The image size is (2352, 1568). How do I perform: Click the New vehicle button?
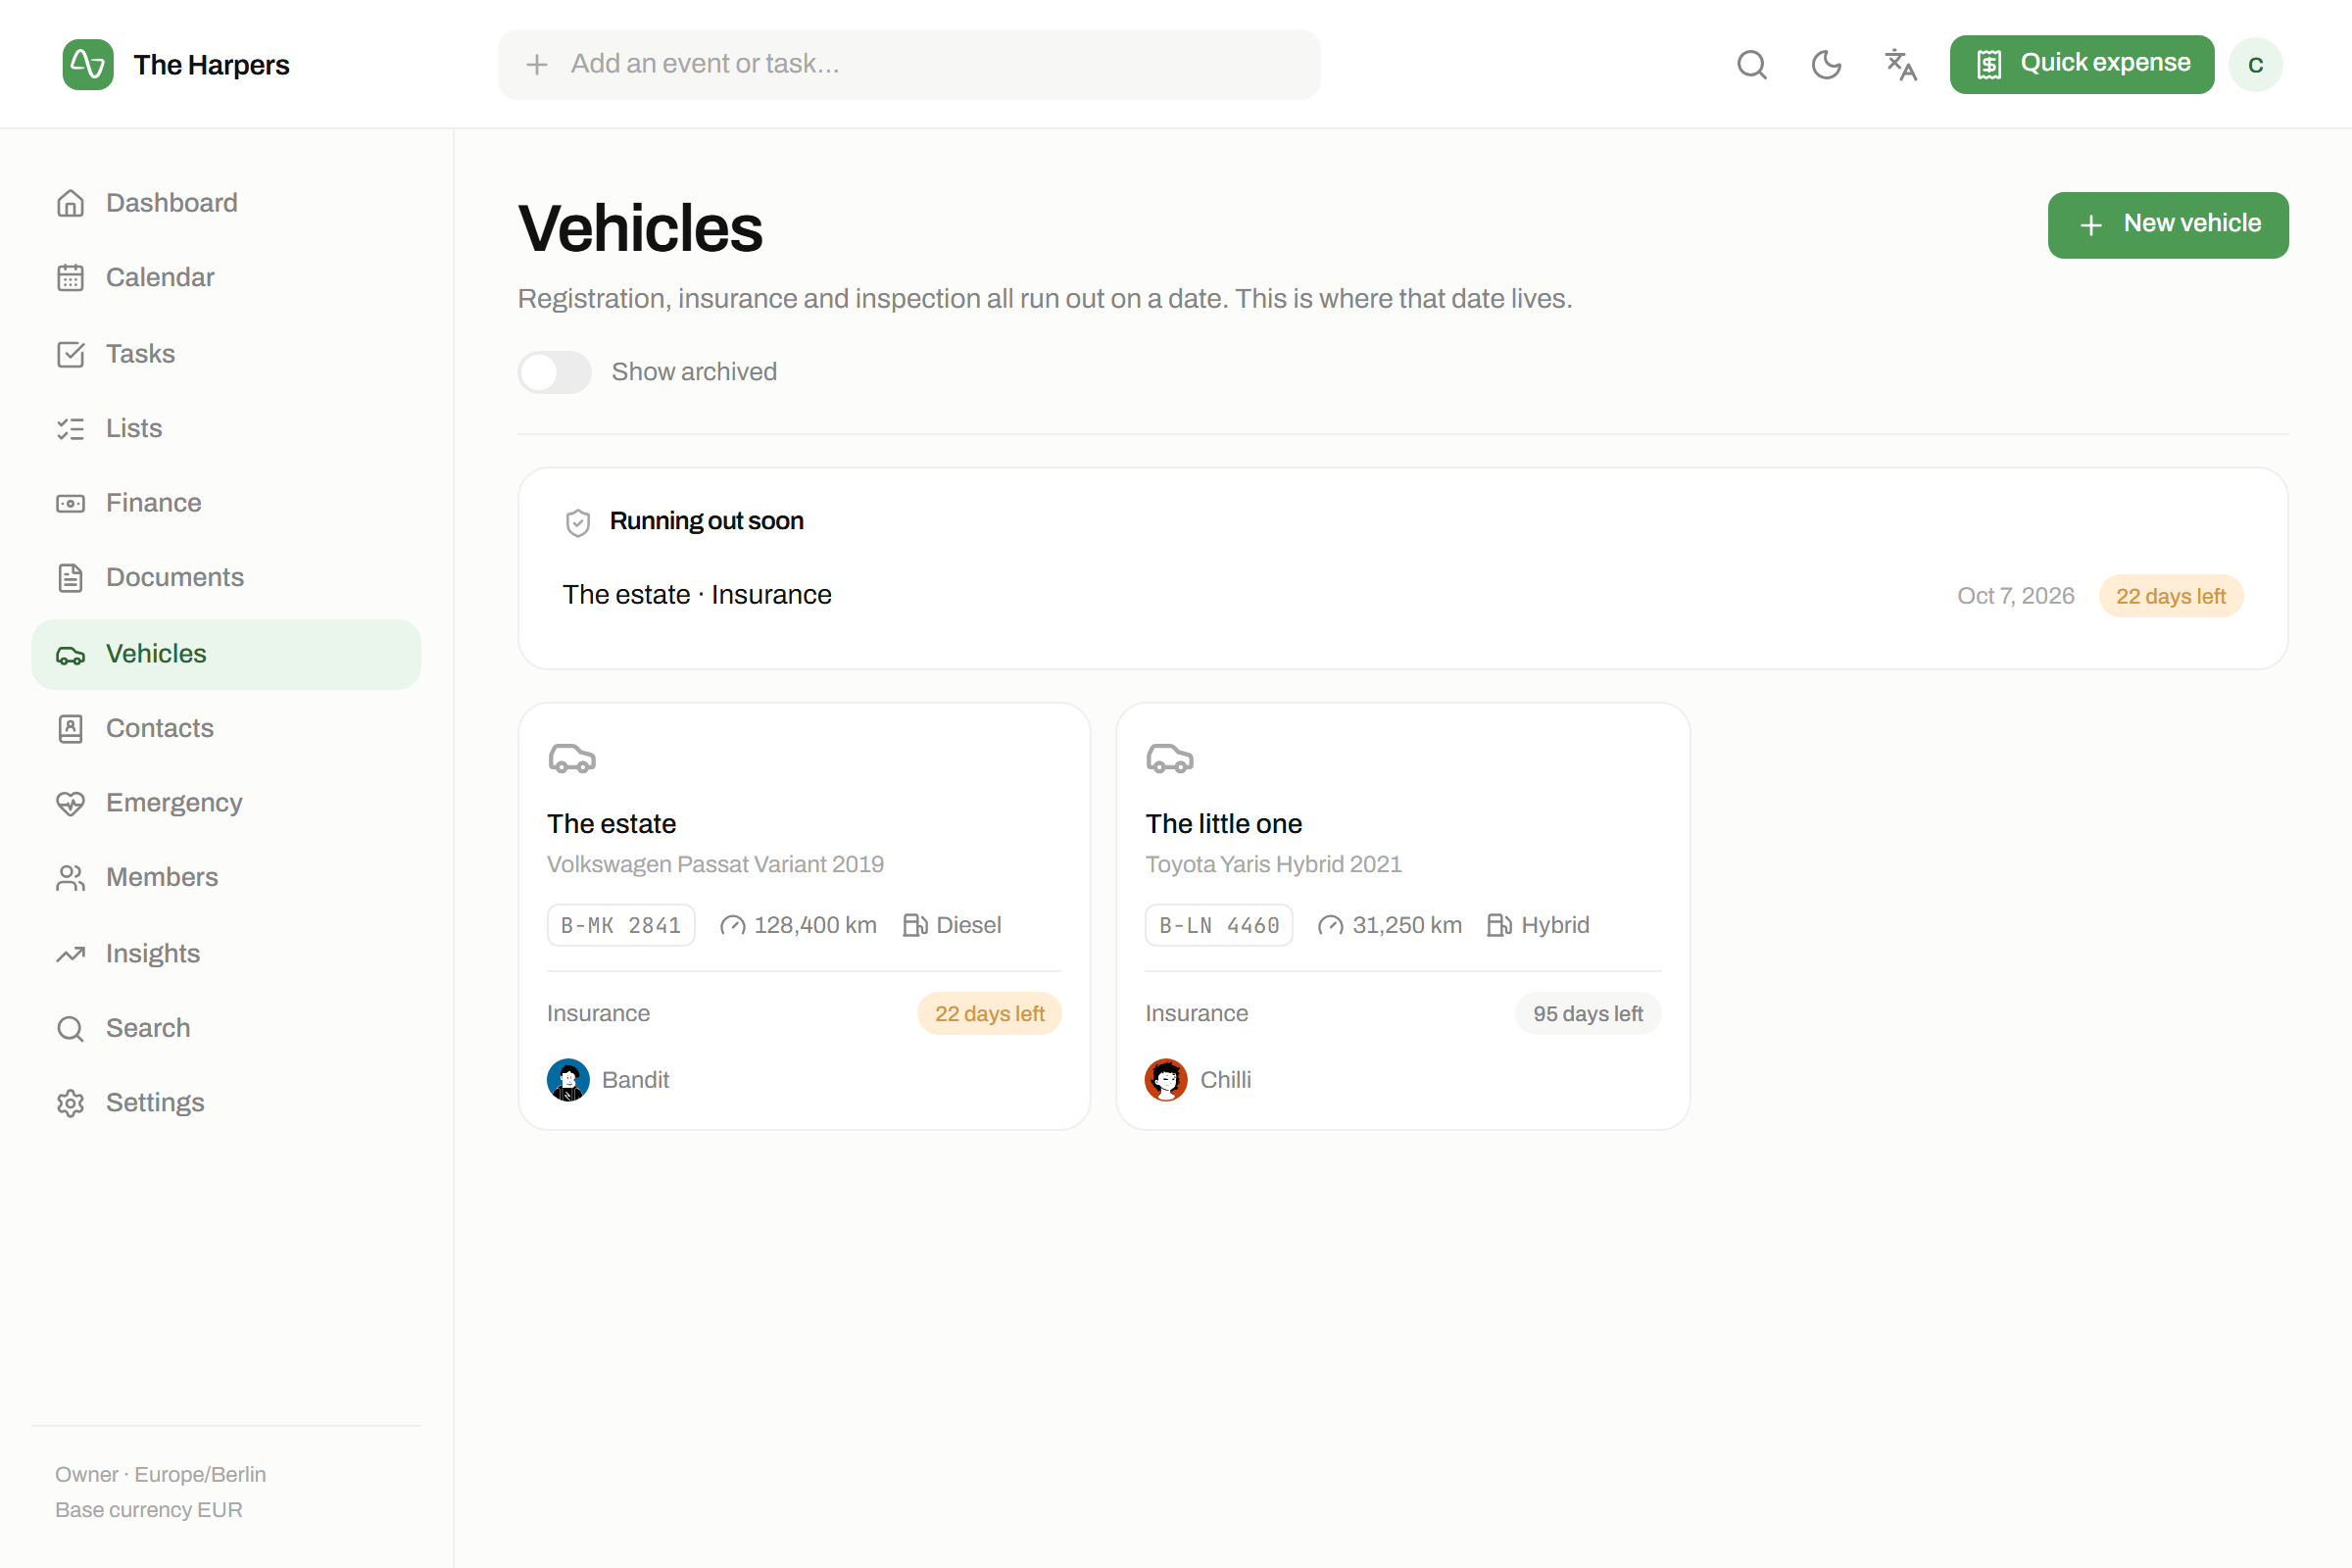click(x=2168, y=225)
